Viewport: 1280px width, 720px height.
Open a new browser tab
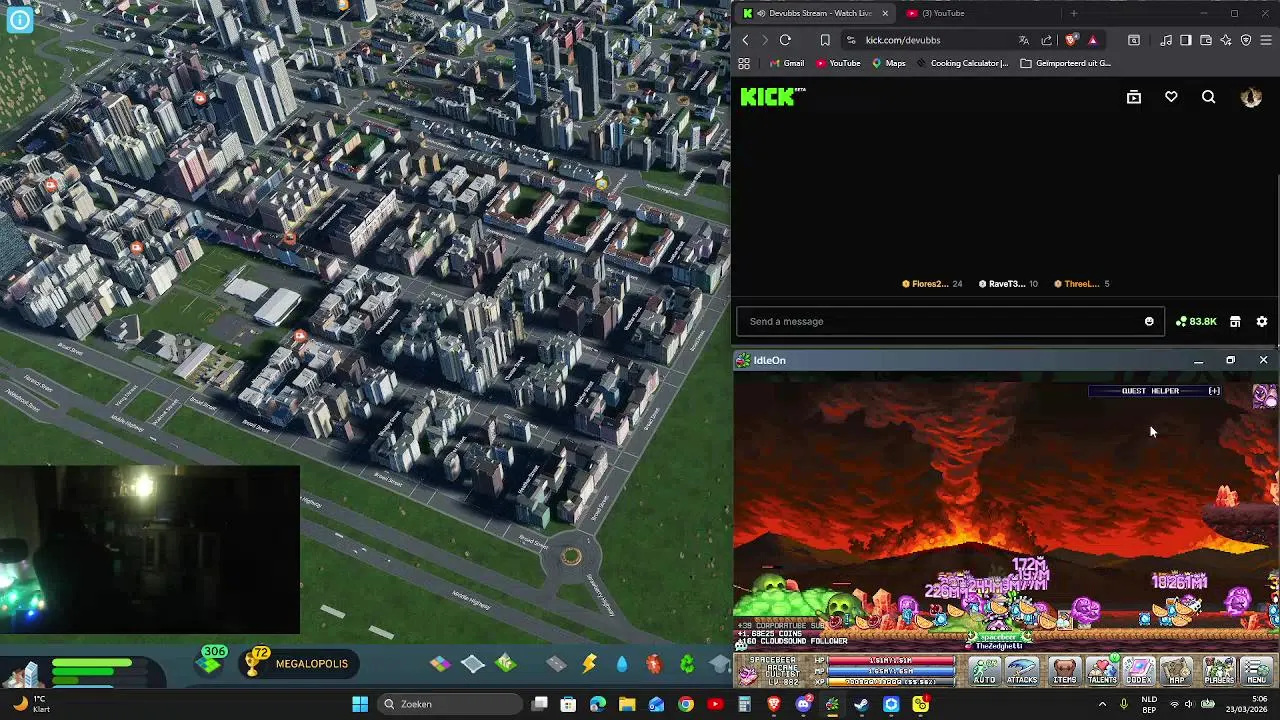[1073, 13]
